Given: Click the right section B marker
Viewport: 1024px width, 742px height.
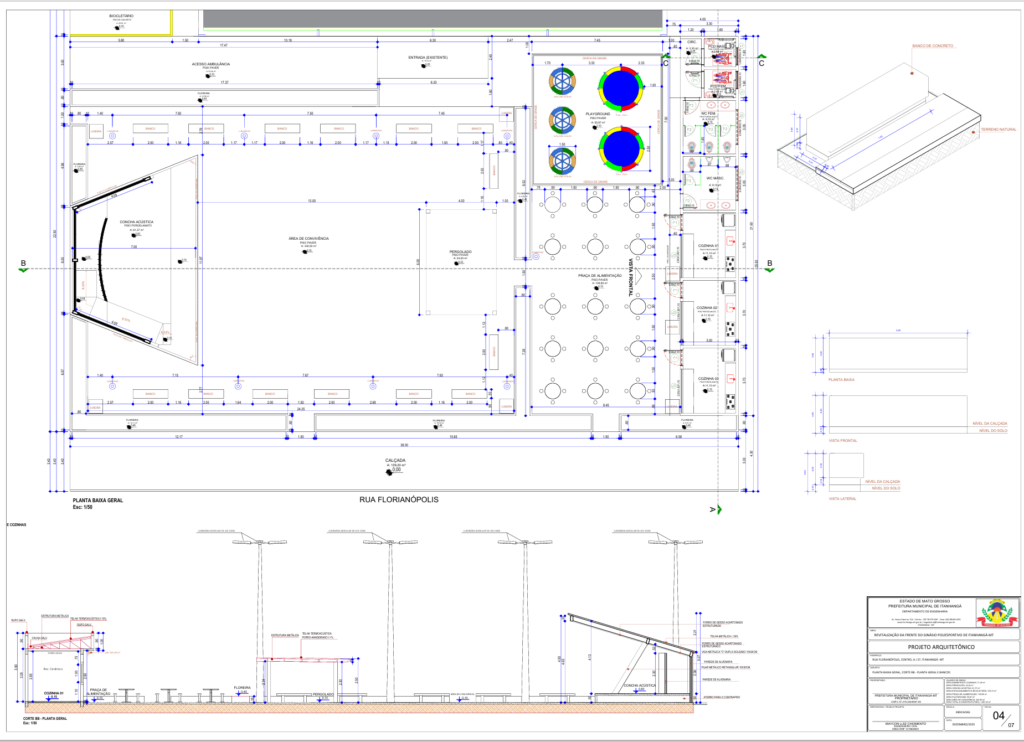Looking at the screenshot, I should tap(770, 265).
